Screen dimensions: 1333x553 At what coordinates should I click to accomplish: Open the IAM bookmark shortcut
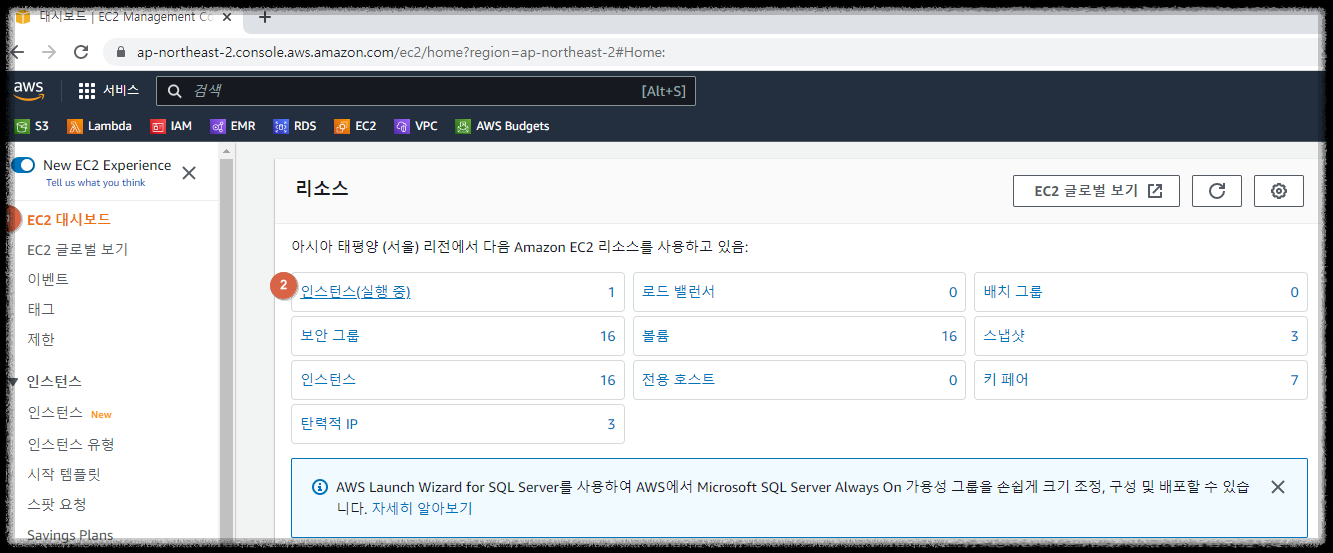pyautogui.click(x=171, y=126)
